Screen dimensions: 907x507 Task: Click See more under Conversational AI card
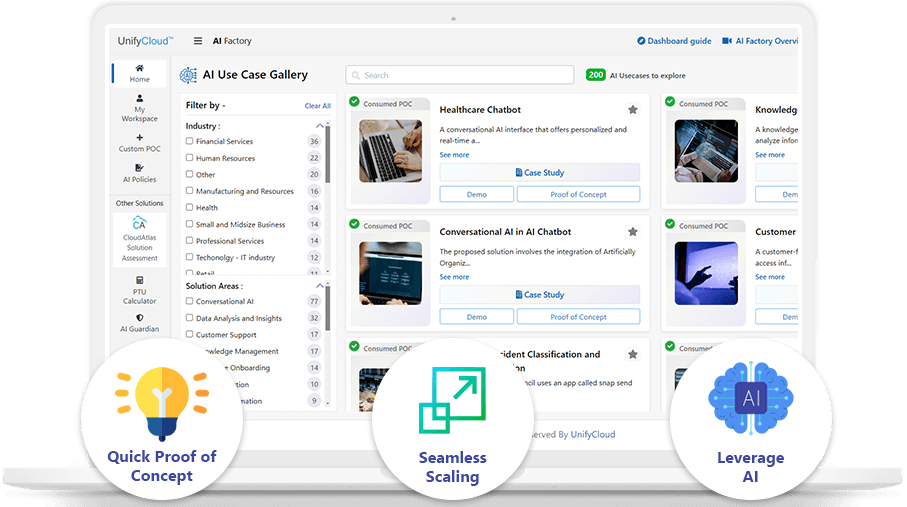coord(454,277)
